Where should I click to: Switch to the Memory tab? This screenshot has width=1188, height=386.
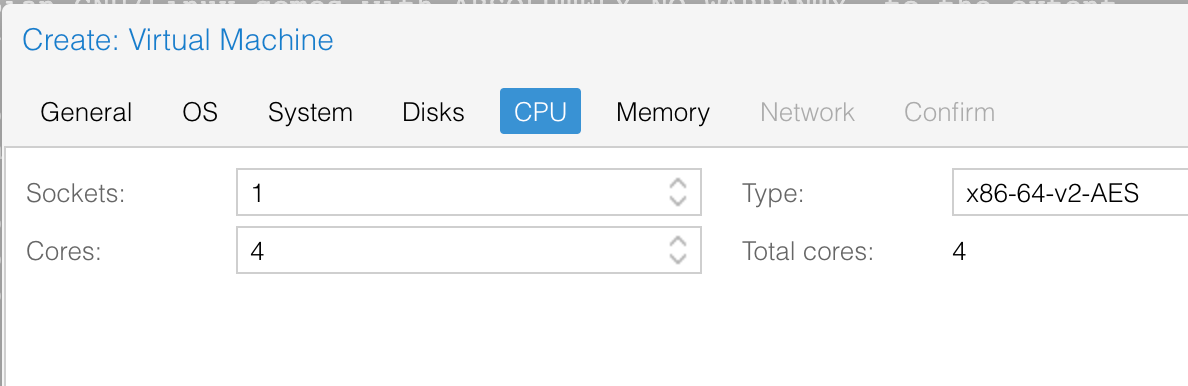pos(663,112)
